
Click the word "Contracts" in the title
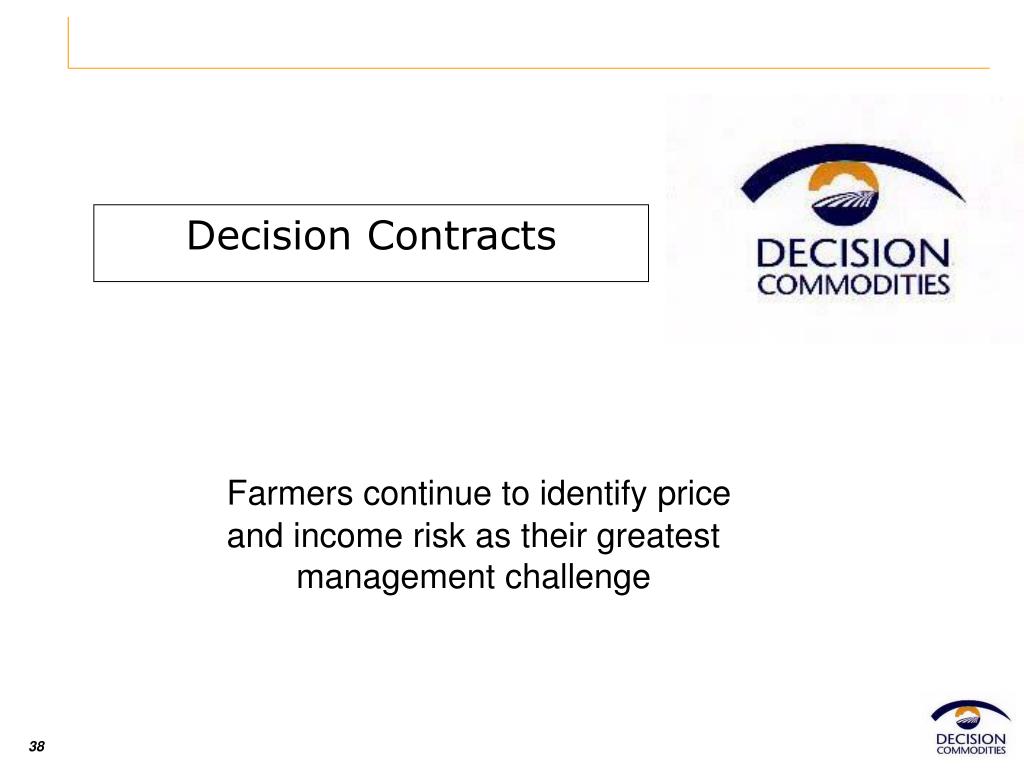[462, 235]
